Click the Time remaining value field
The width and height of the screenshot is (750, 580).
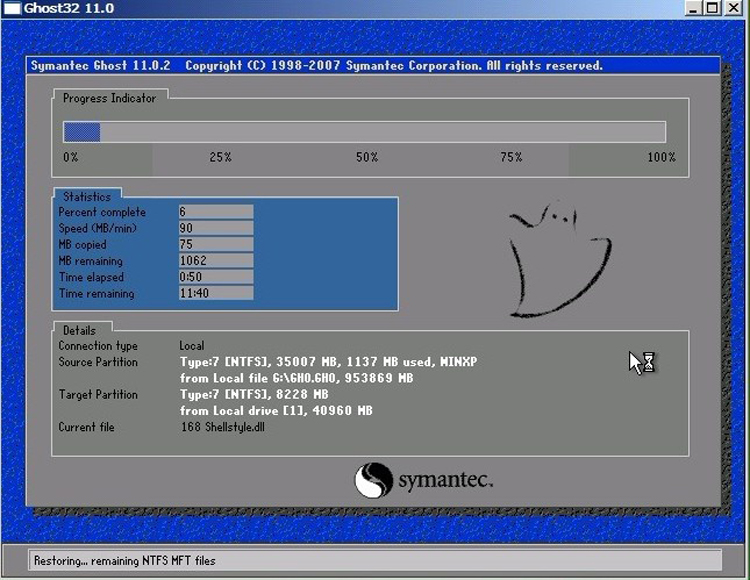[214, 294]
